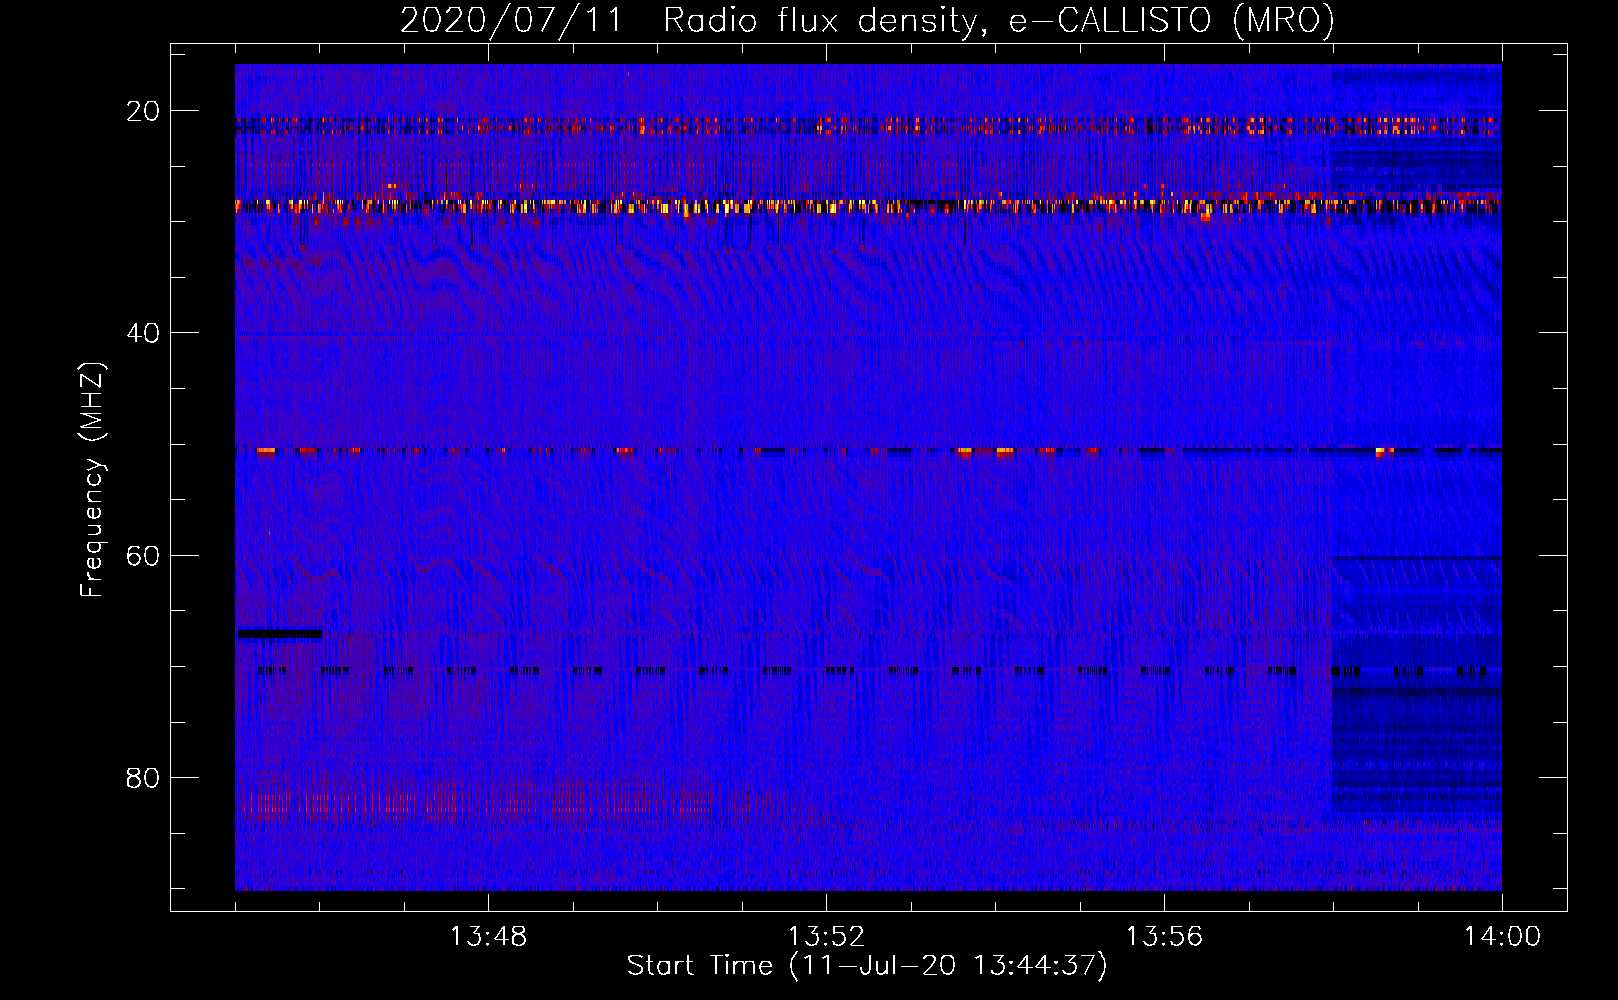
Task: Click the "80" frequency tick label
Action: click(x=143, y=777)
